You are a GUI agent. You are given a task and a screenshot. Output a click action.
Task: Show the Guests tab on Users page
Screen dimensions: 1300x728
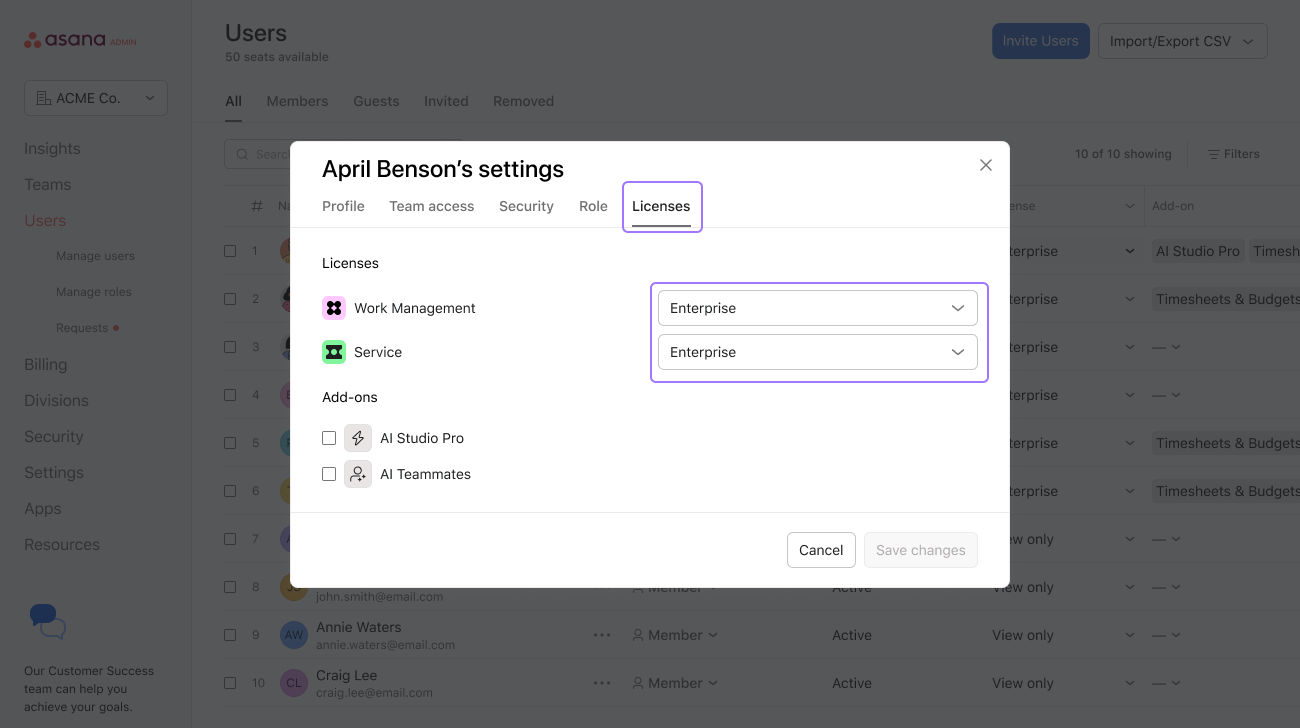click(376, 101)
